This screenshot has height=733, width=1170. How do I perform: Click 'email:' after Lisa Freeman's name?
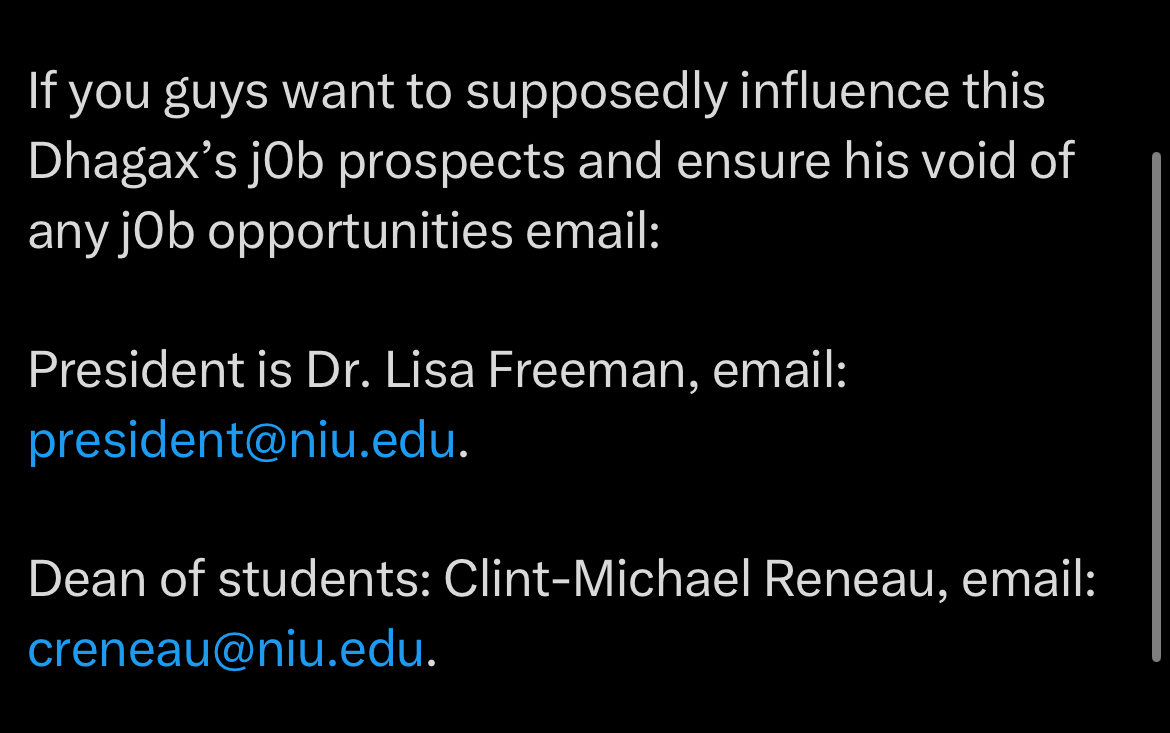point(780,370)
